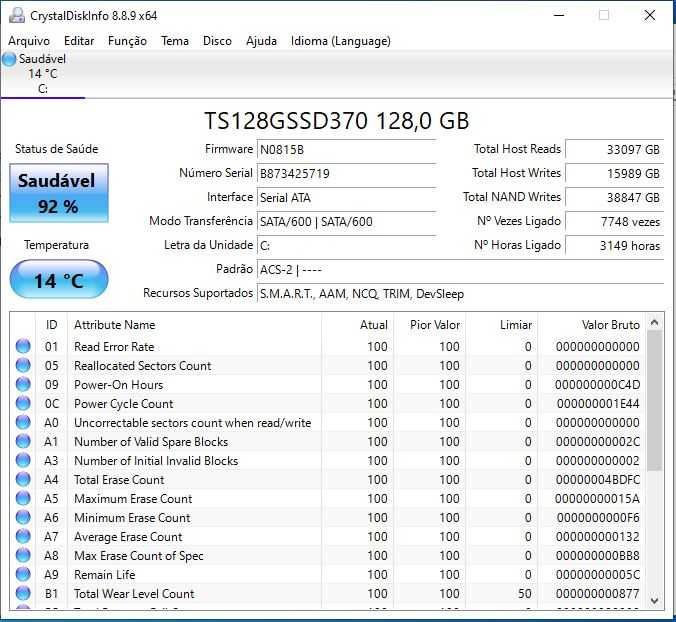Click status orb for Read Error Rate row
Image resolution: width=676 pixels, height=622 pixels.
[x=23, y=347]
